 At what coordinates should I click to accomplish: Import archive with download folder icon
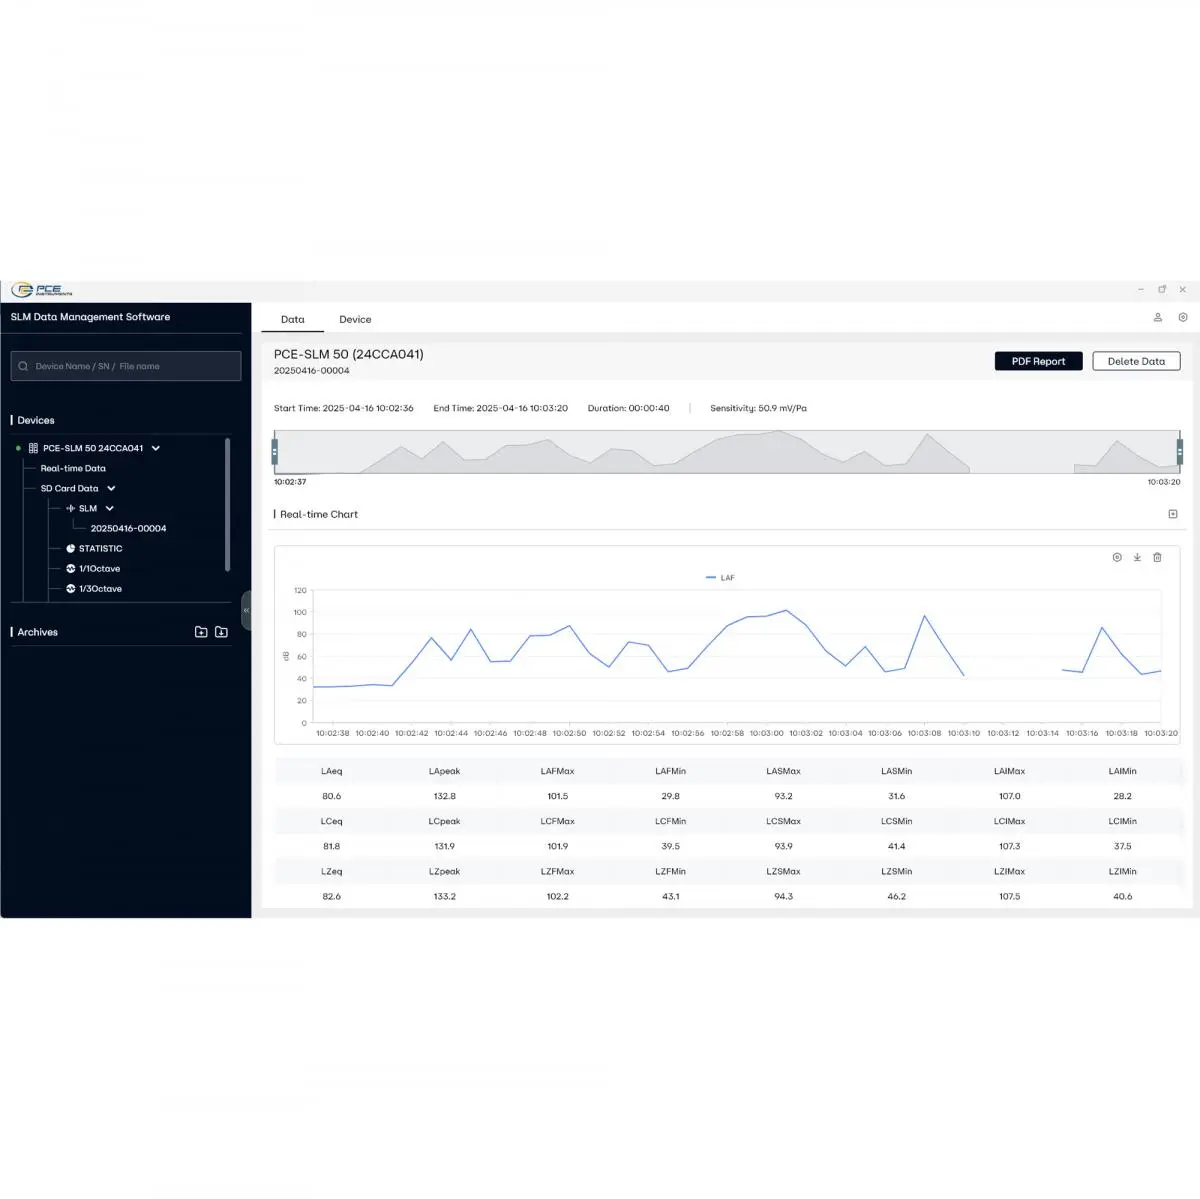tap(221, 632)
